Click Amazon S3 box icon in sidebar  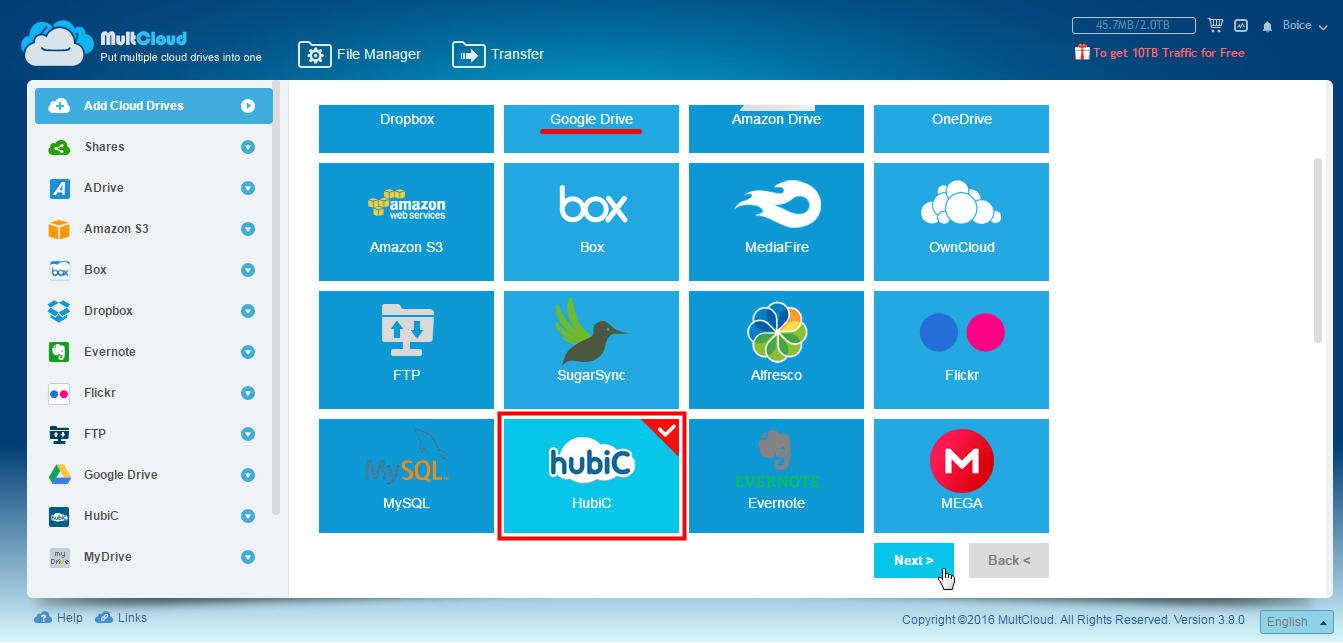59,229
